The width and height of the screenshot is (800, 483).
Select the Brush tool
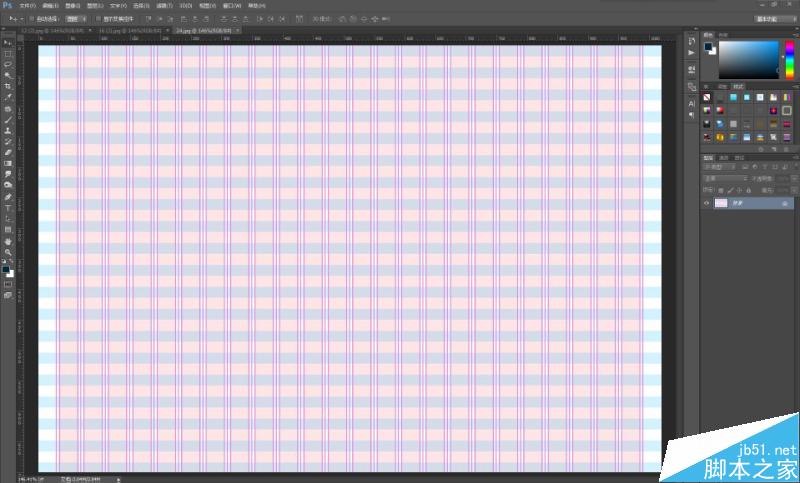[8, 120]
